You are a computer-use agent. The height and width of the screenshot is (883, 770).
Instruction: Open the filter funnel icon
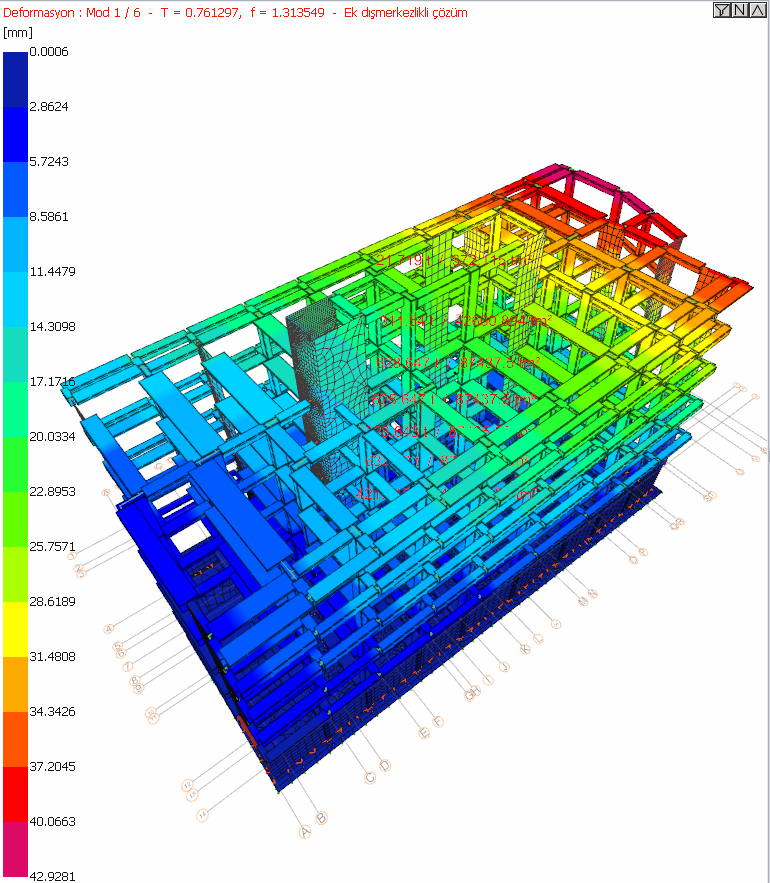click(722, 10)
